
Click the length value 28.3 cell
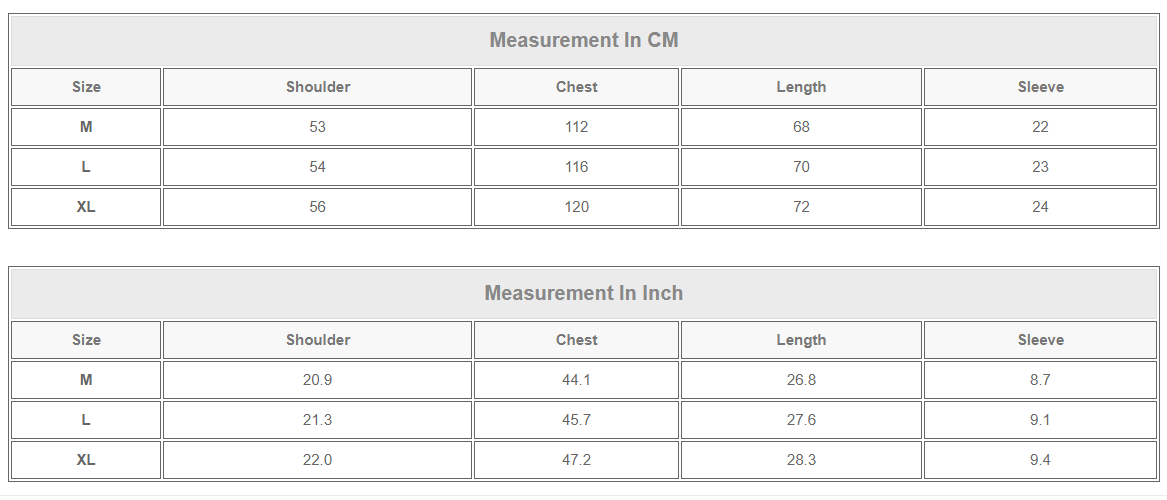tap(801, 460)
